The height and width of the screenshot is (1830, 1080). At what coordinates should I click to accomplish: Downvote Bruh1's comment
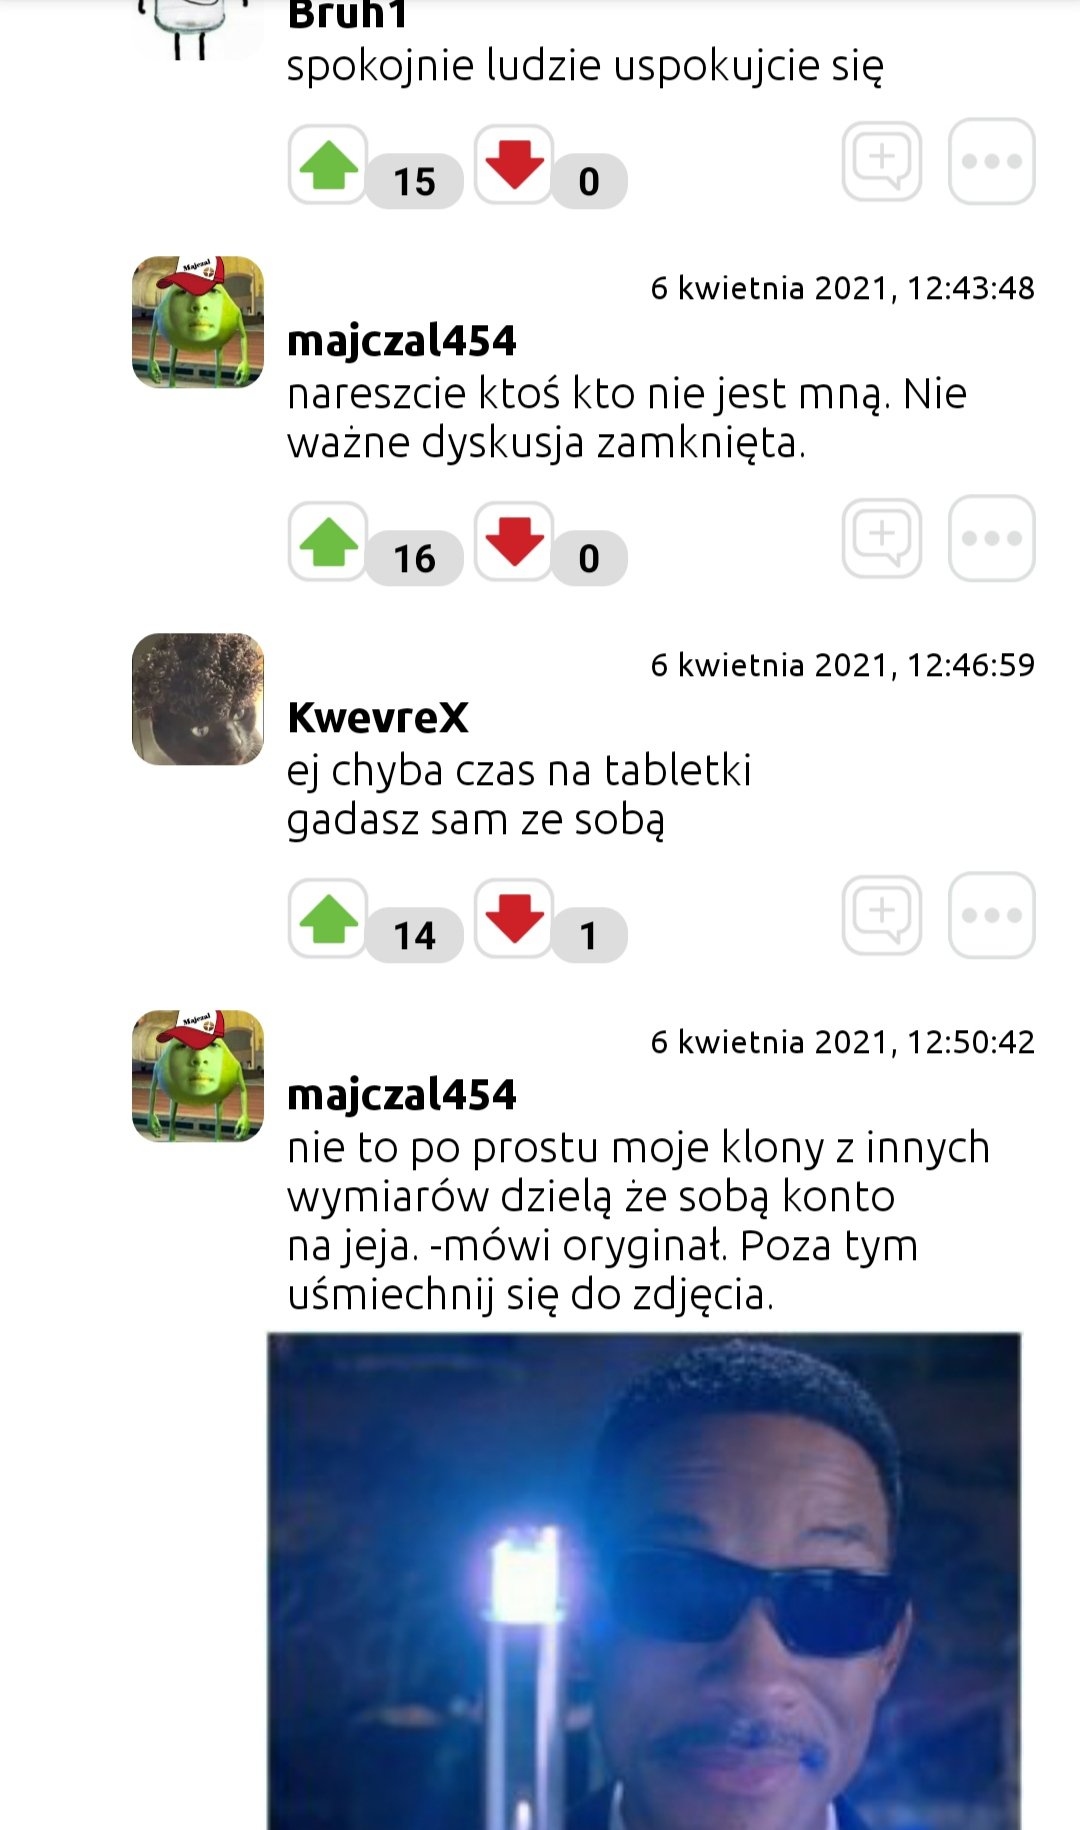pyautogui.click(x=514, y=164)
